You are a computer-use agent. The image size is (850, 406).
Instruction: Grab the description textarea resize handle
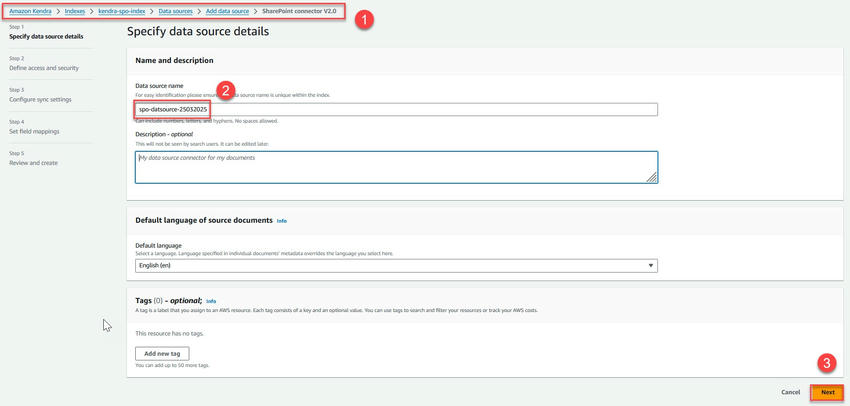652,177
